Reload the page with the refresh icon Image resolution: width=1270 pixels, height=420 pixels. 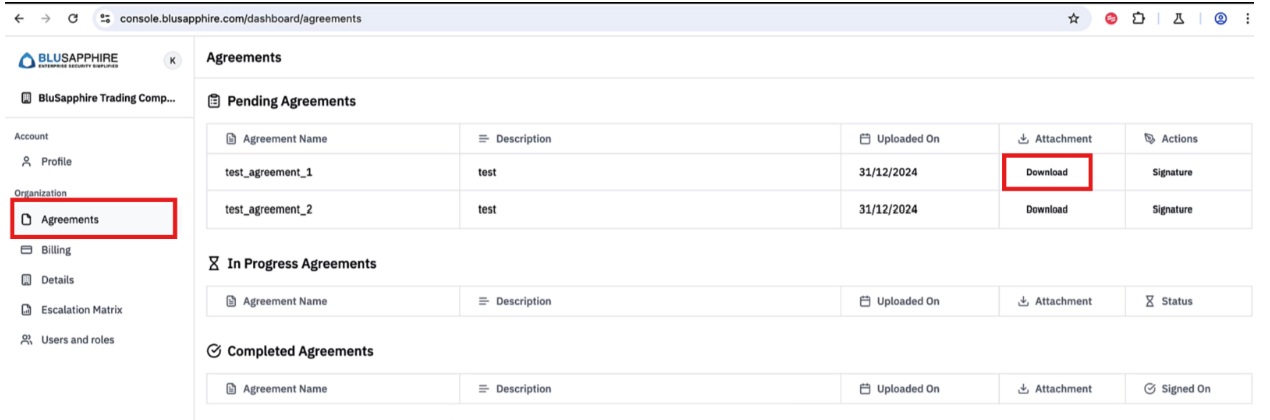click(73, 18)
